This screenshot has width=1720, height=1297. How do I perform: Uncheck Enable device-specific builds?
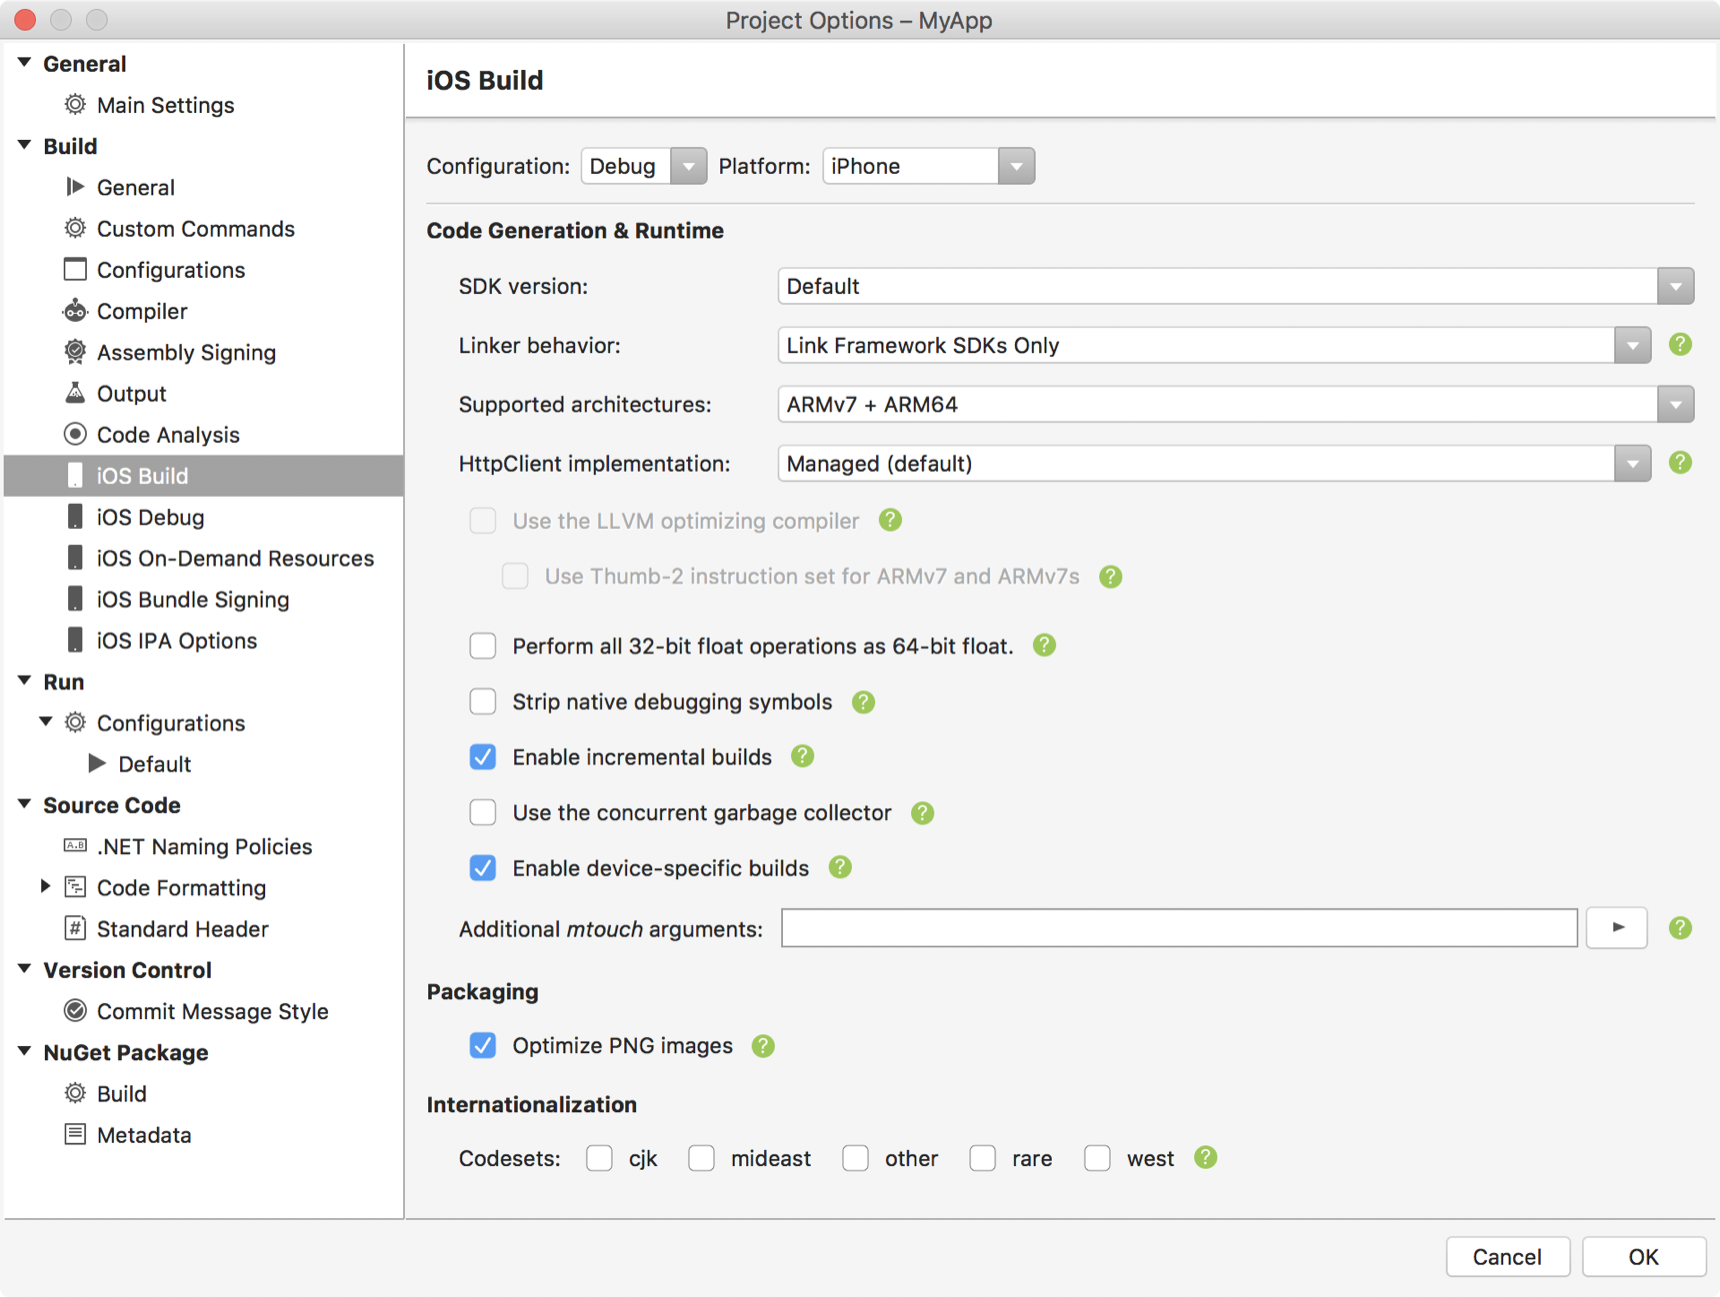click(x=483, y=868)
